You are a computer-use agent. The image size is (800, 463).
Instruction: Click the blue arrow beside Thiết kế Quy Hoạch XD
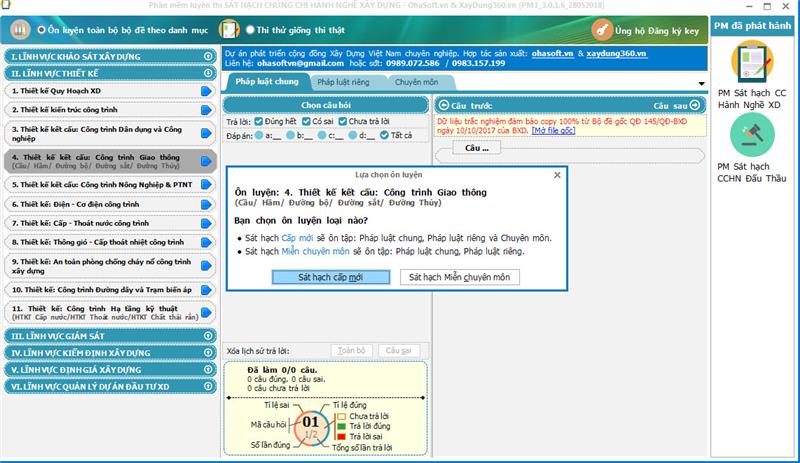[206, 91]
